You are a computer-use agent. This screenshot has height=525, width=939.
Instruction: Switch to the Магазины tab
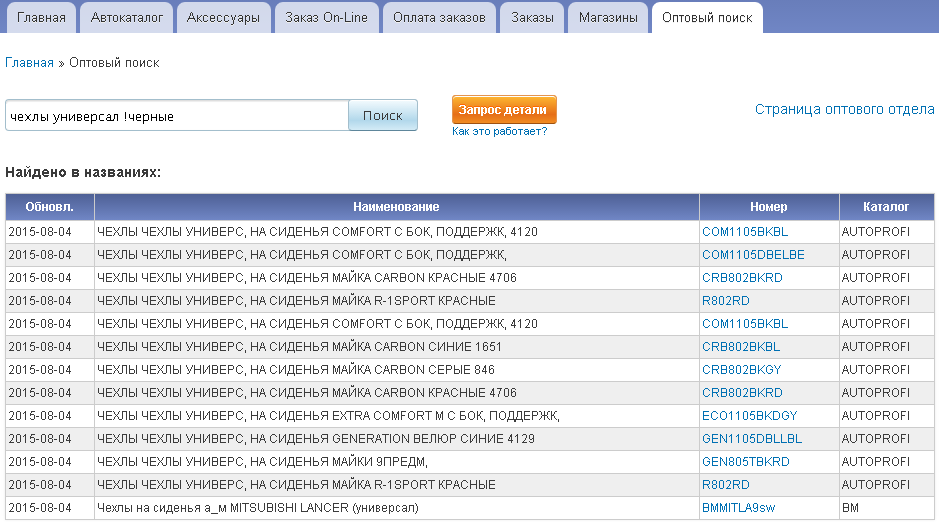point(608,17)
